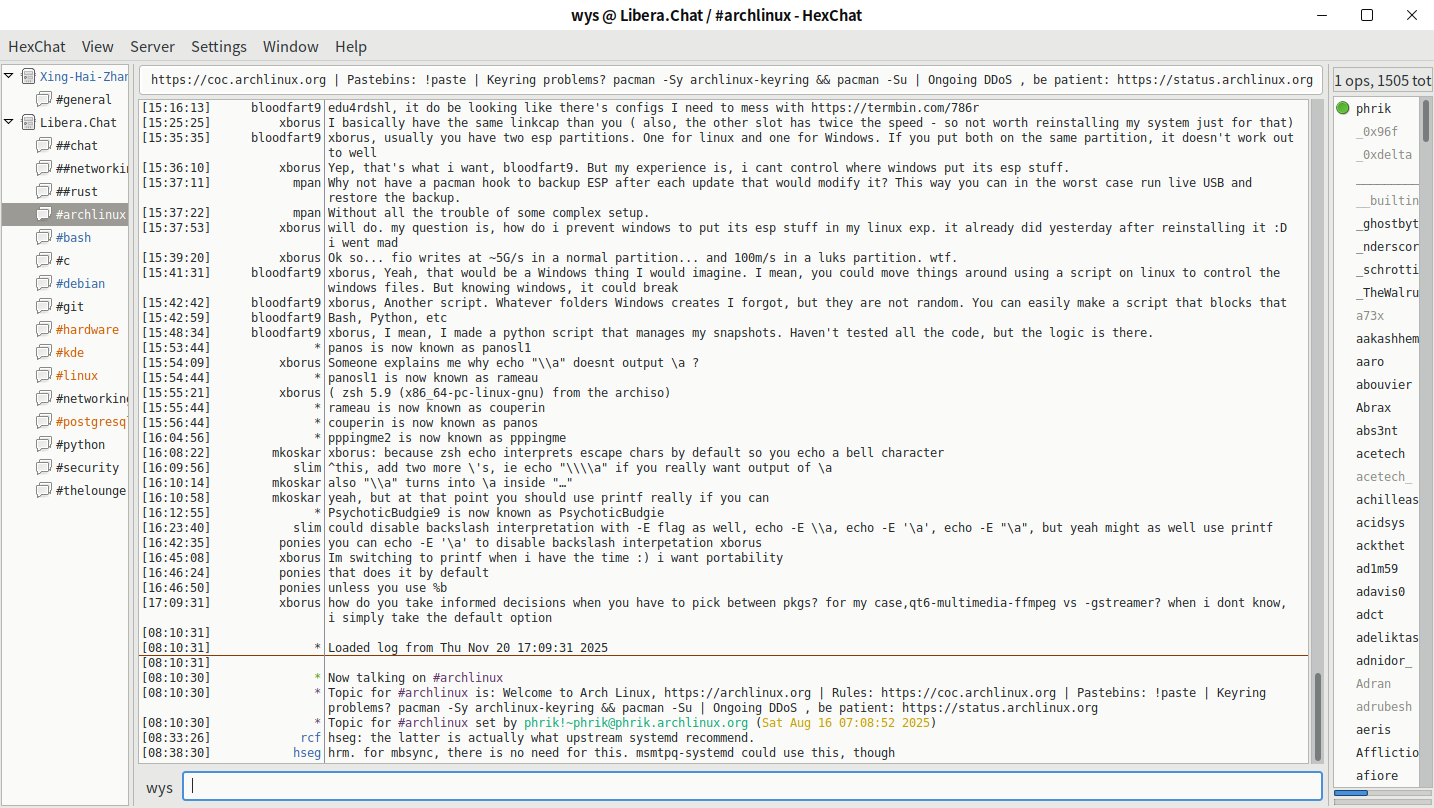
Task: Click the wys nickname button
Action: coord(159,787)
